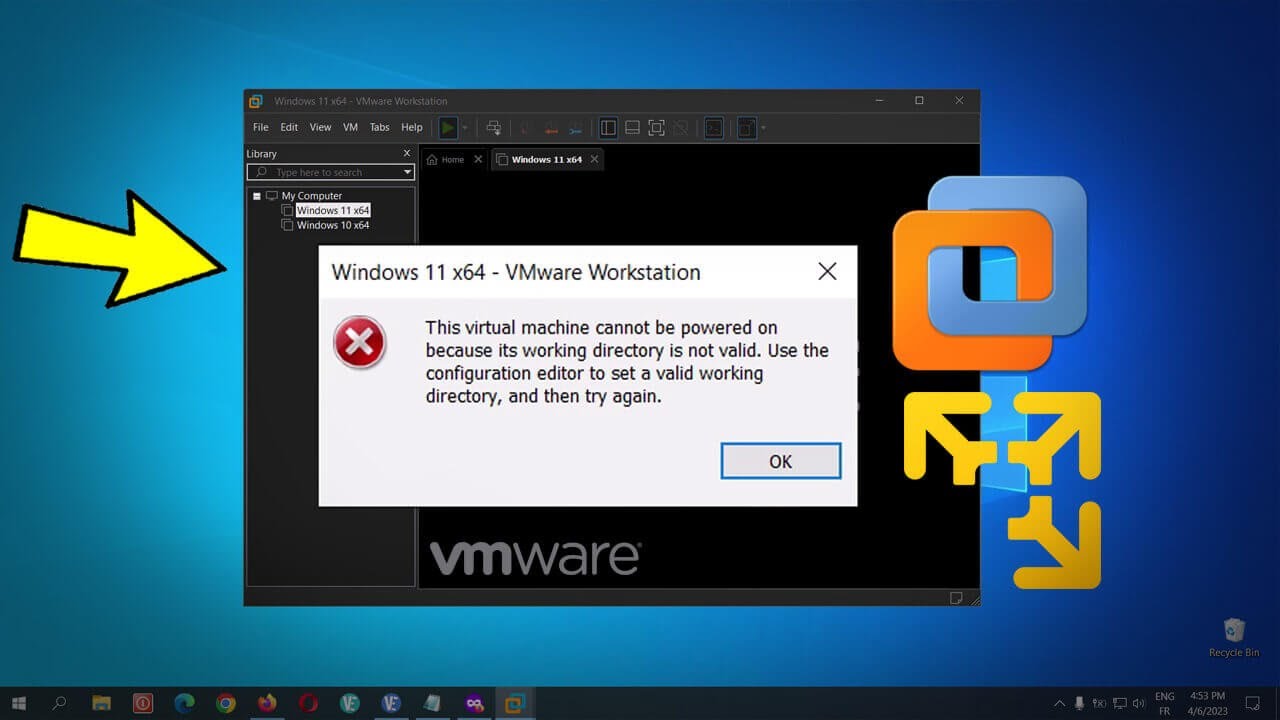Select the Recycle Bin desktop icon
Viewport: 1280px width, 720px height.
point(1234,637)
